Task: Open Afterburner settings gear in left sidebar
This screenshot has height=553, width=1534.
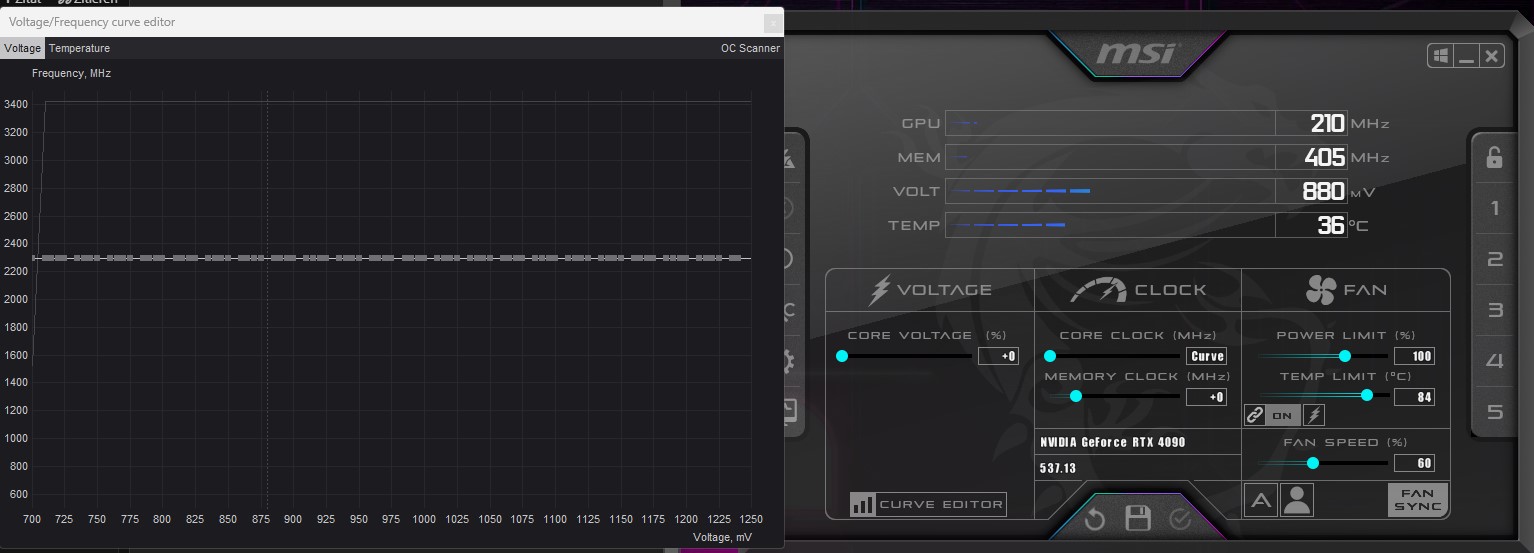Action: pyautogui.click(x=788, y=362)
